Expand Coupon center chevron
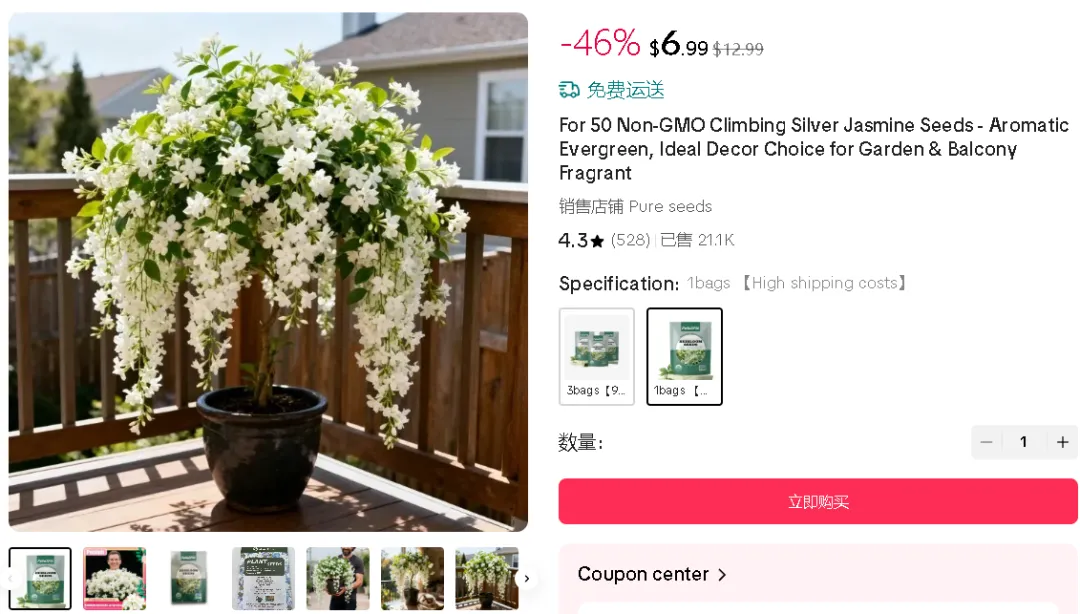The image size is (1080, 614). (722, 575)
